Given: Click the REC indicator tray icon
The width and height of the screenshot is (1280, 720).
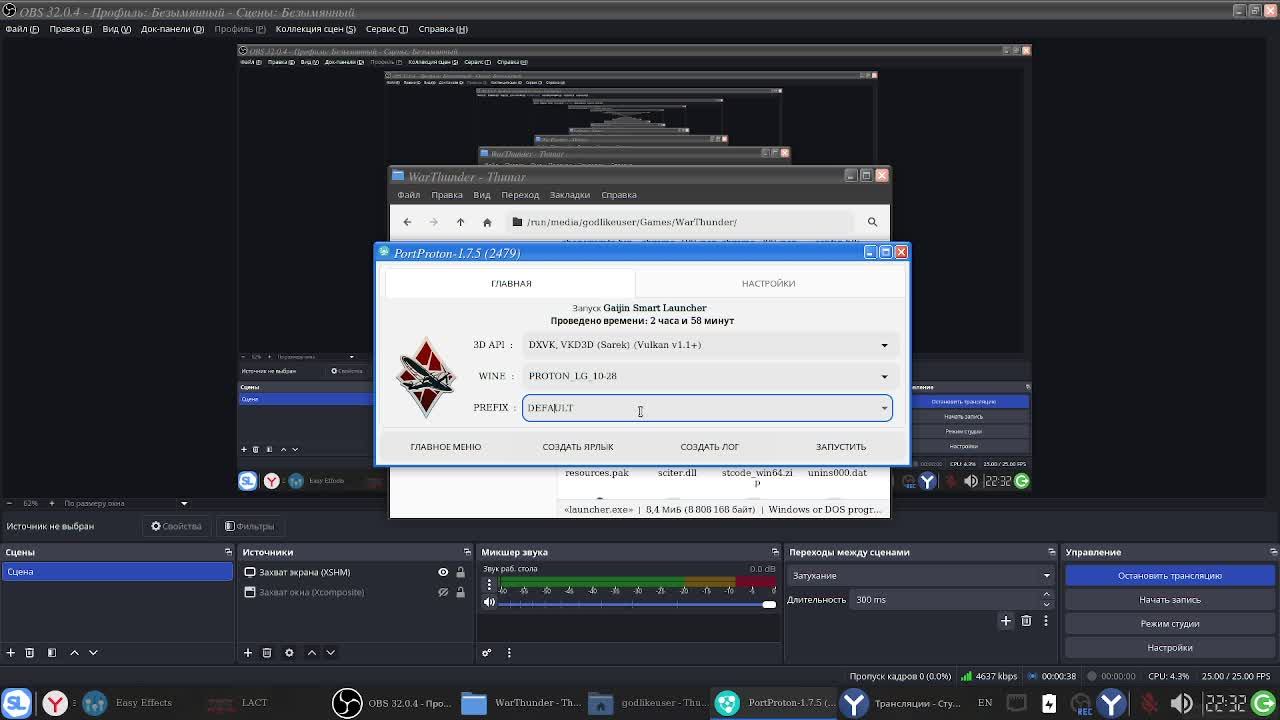Looking at the screenshot, I should coord(1081,703).
